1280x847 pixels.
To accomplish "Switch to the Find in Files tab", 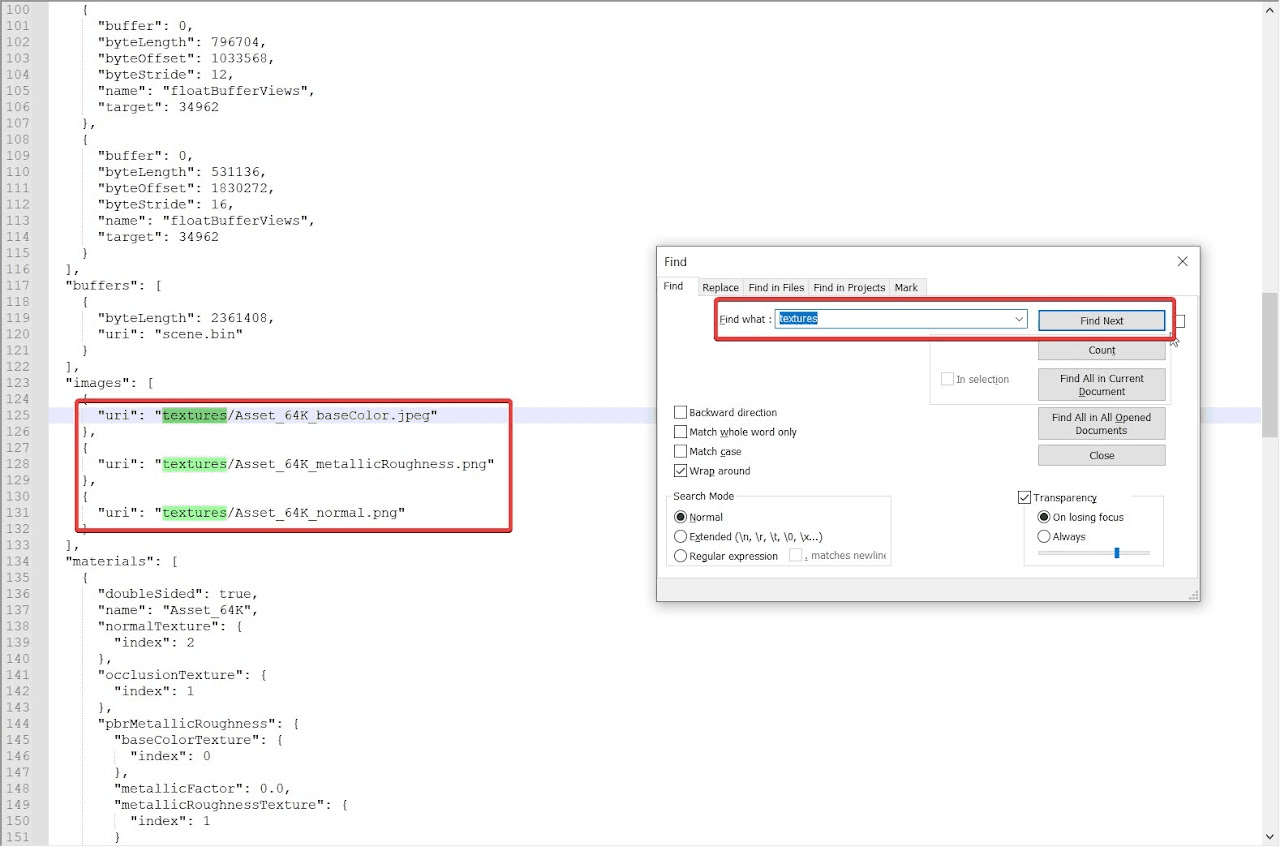I will 776,287.
